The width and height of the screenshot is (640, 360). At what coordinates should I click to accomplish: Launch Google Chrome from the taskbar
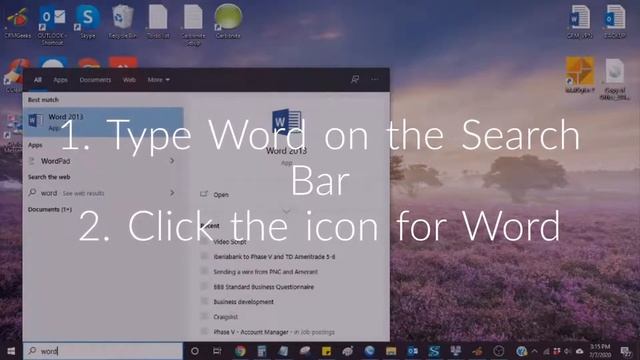click(x=240, y=351)
